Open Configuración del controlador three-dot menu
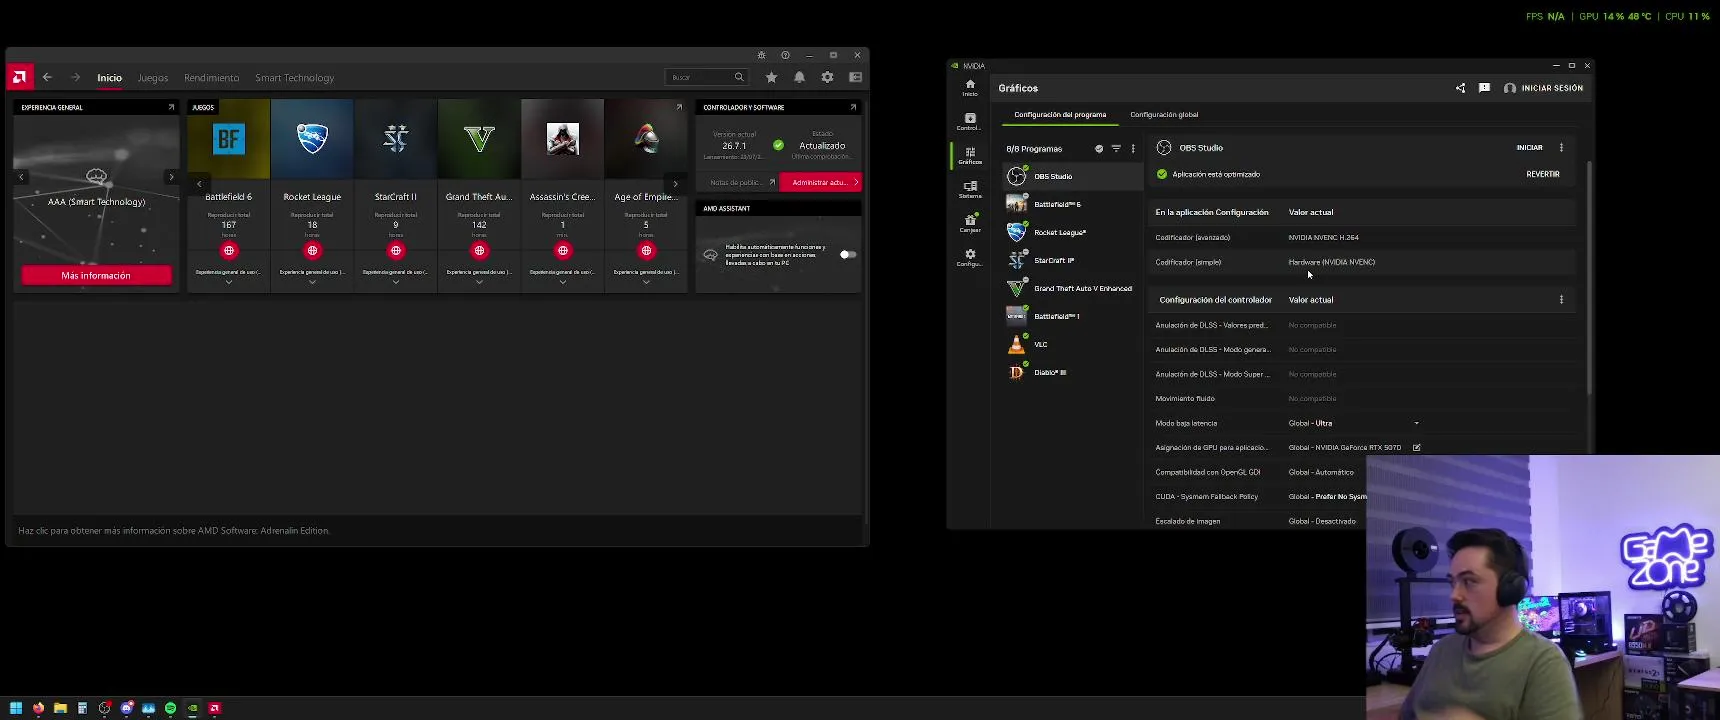This screenshot has width=1720, height=720. (1561, 299)
